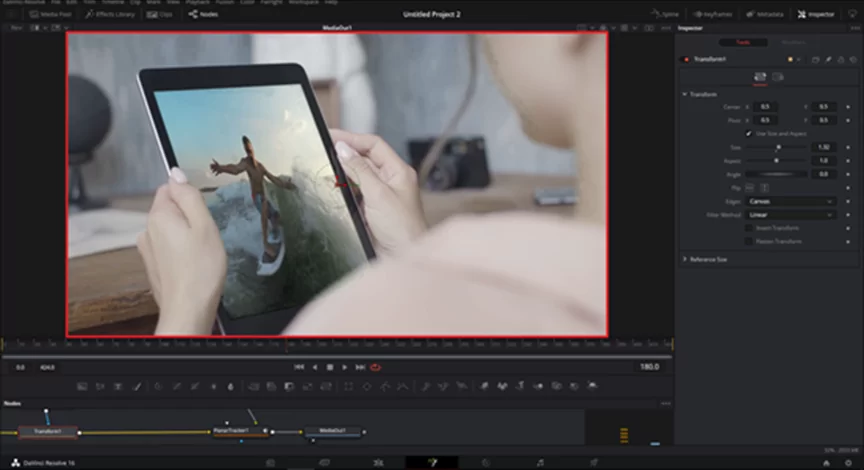Open the Keyframes panel button
864x470 pixels.
click(x=713, y=14)
